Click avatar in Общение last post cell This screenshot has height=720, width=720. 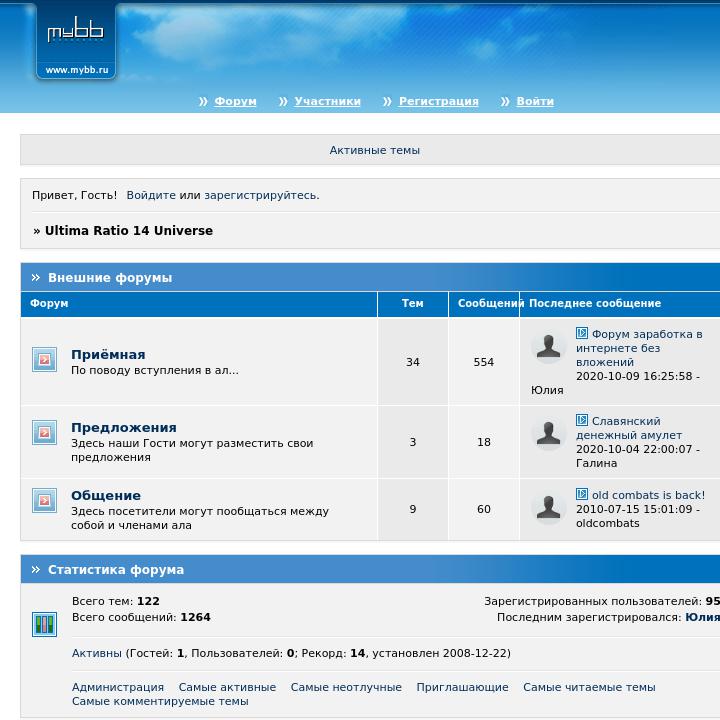pos(548,508)
